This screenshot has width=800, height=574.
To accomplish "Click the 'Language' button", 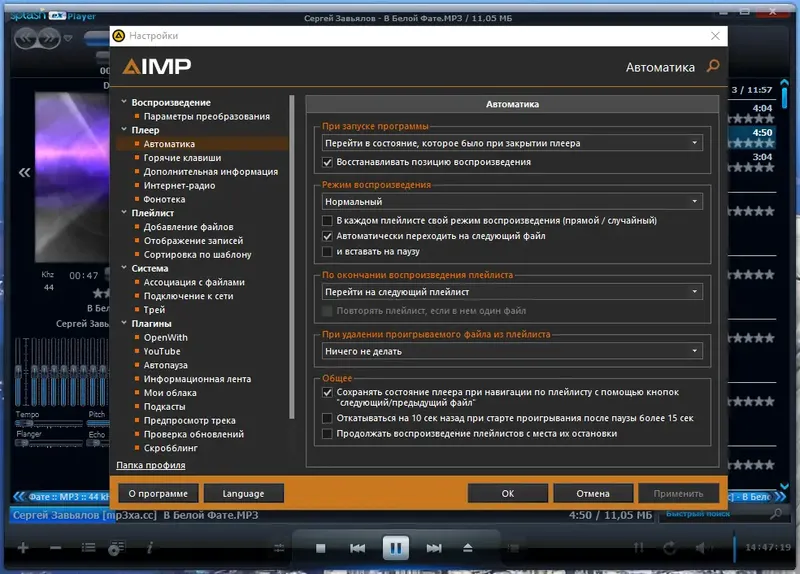I will [243, 494].
